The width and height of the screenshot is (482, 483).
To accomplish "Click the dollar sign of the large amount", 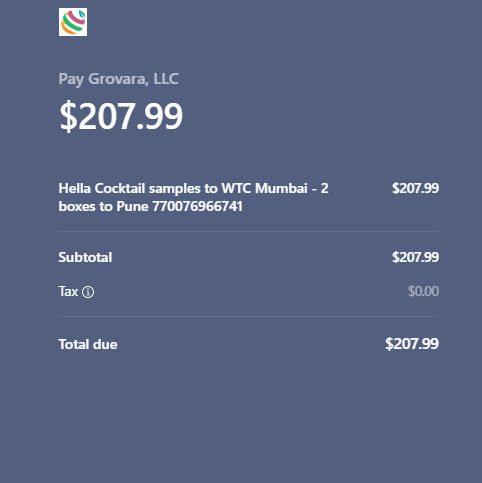I will coord(68,116).
